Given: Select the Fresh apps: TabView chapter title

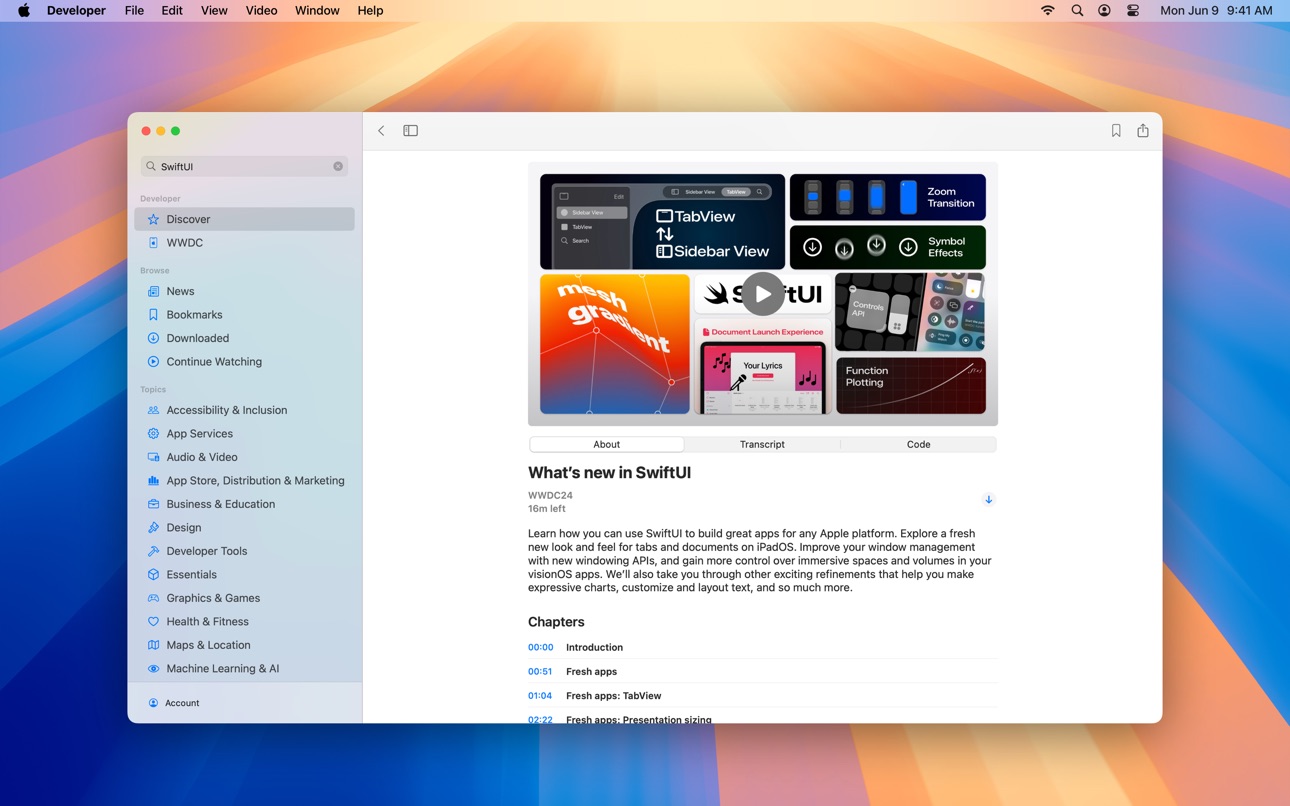Looking at the screenshot, I should [x=613, y=695].
